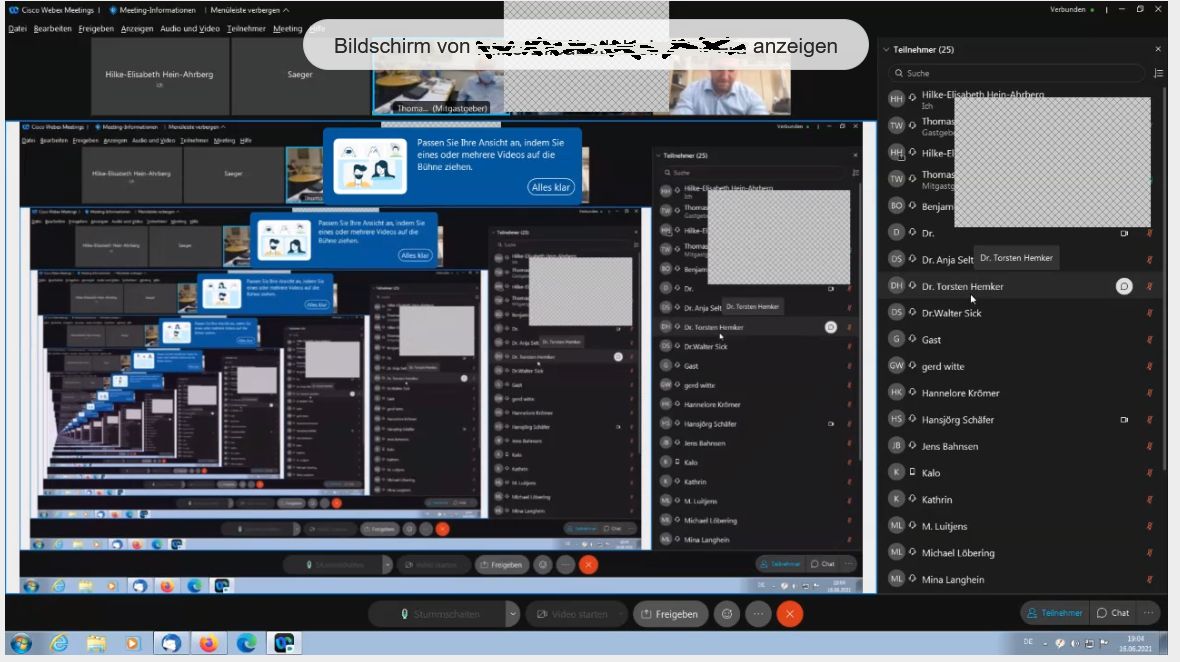This screenshot has width=1180, height=662.
Task: Click the HK avatar for Hannelore Krömer
Action: (896, 392)
